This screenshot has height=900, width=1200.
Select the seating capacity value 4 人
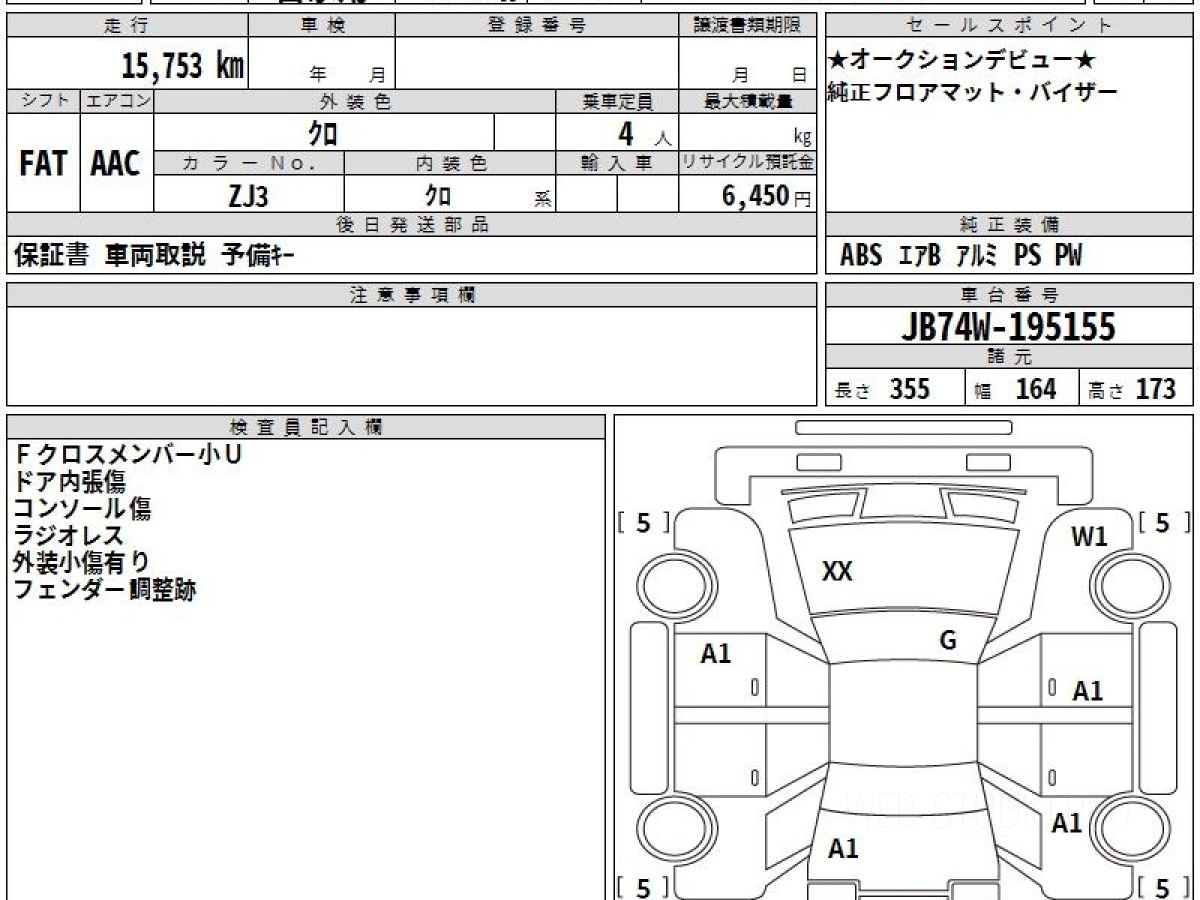[x=644, y=135]
